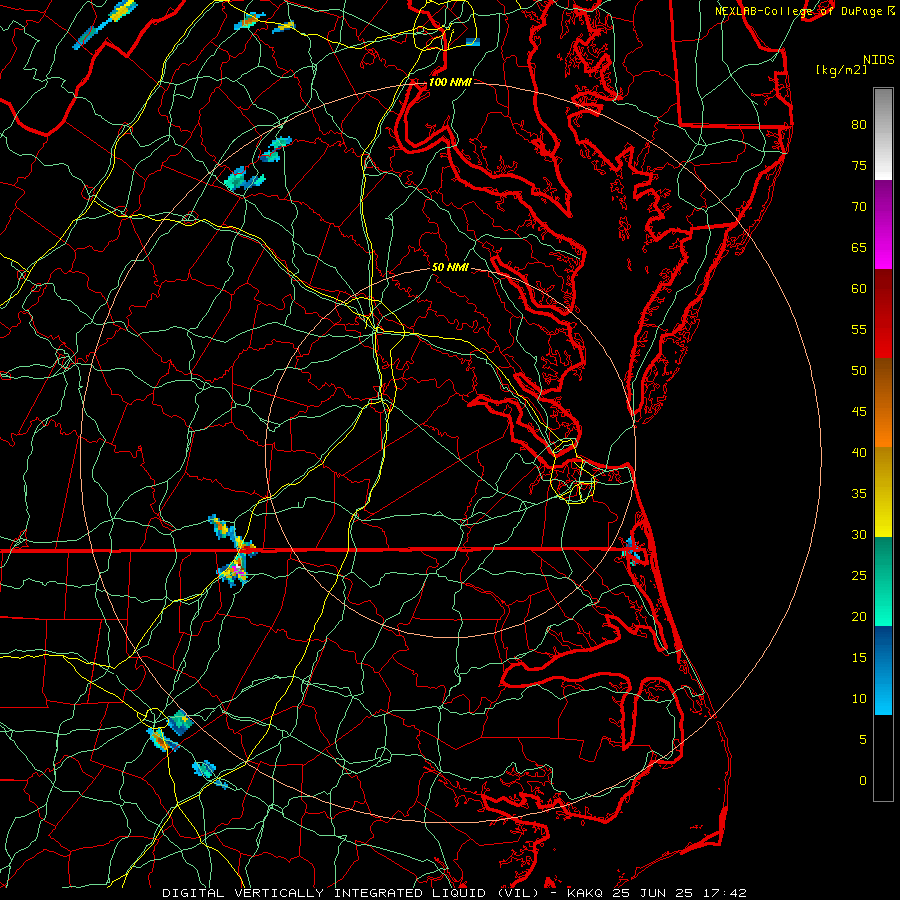
Task: Click the 0 value on the scale
Action: tap(863, 781)
